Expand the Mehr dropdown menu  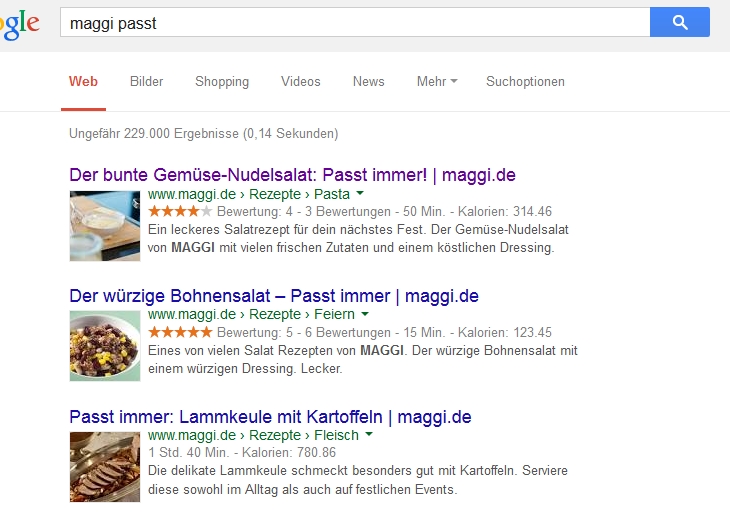pos(437,81)
